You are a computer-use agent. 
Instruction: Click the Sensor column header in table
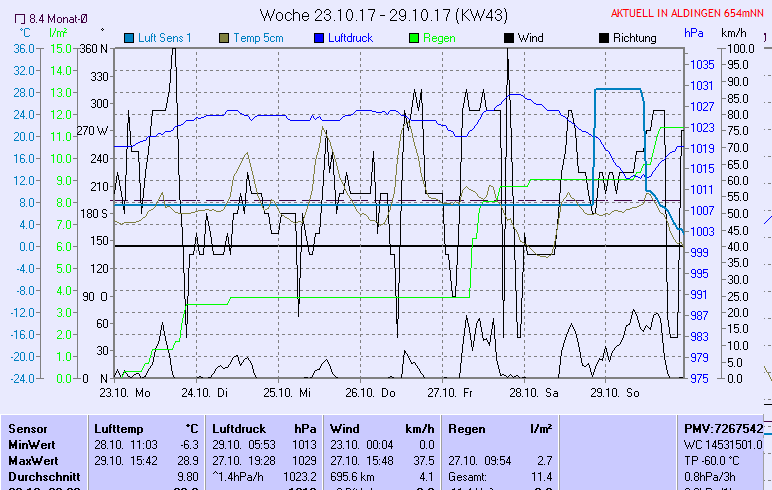click(28, 428)
